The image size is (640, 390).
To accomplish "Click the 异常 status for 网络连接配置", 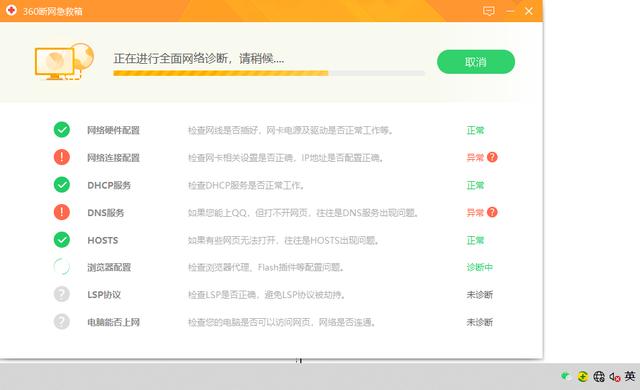I will point(475,157).
